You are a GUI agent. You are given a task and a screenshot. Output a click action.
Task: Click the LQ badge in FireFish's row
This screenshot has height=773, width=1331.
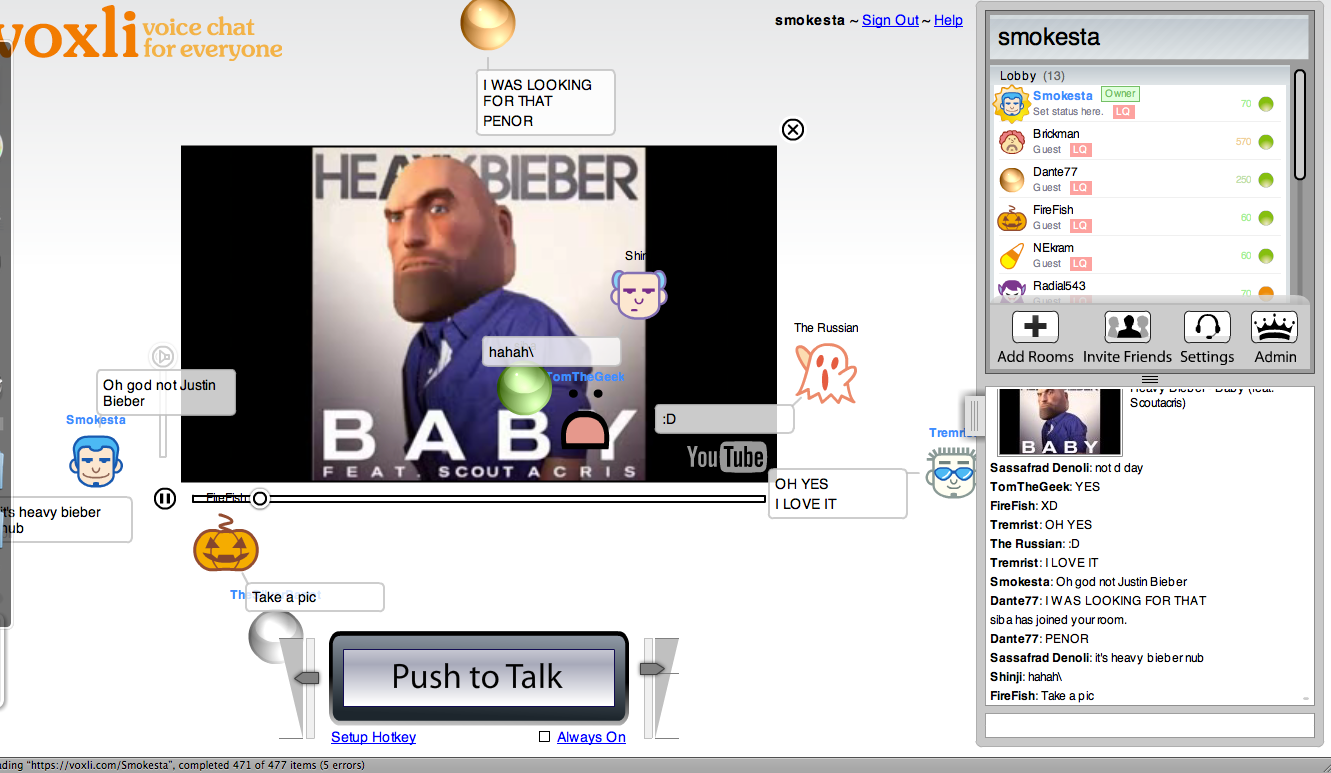coord(1080,226)
